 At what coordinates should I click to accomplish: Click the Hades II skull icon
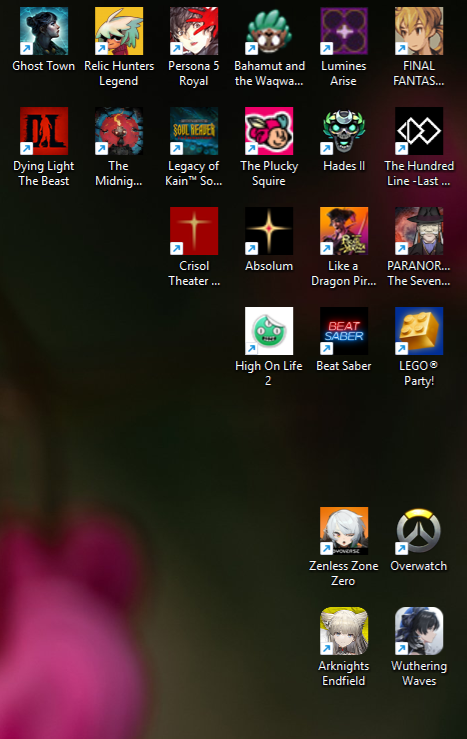[x=344, y=131]
